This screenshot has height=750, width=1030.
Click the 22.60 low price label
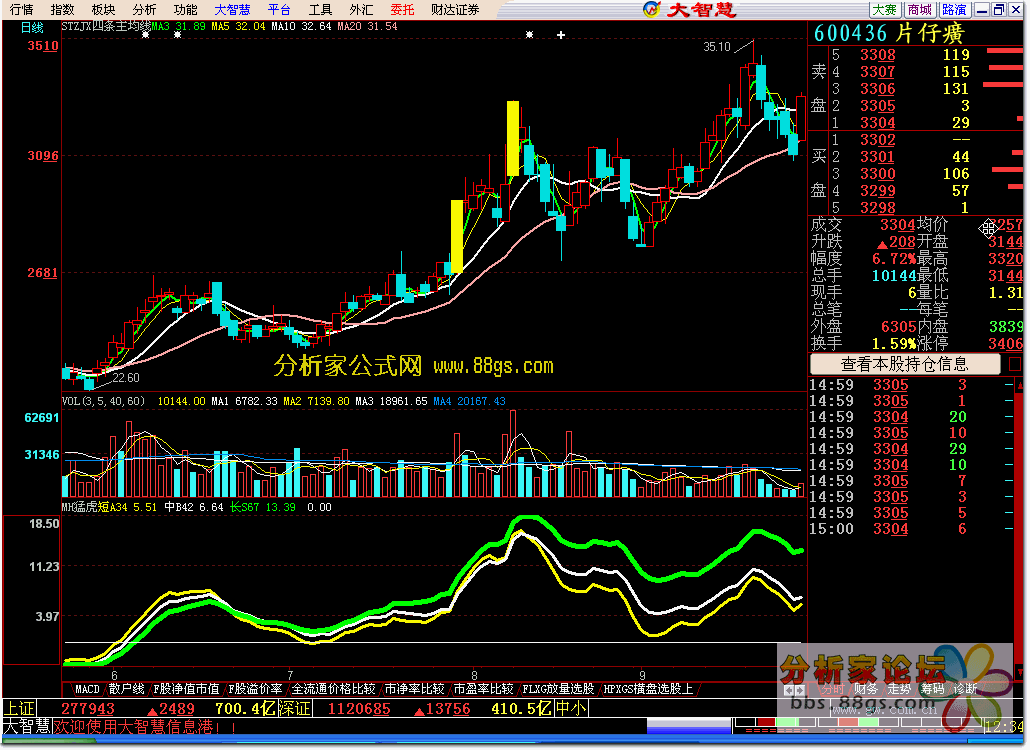125,378
